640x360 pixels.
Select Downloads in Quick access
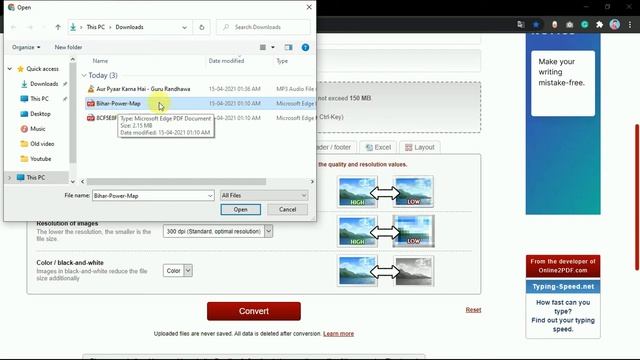pos(44,84)
